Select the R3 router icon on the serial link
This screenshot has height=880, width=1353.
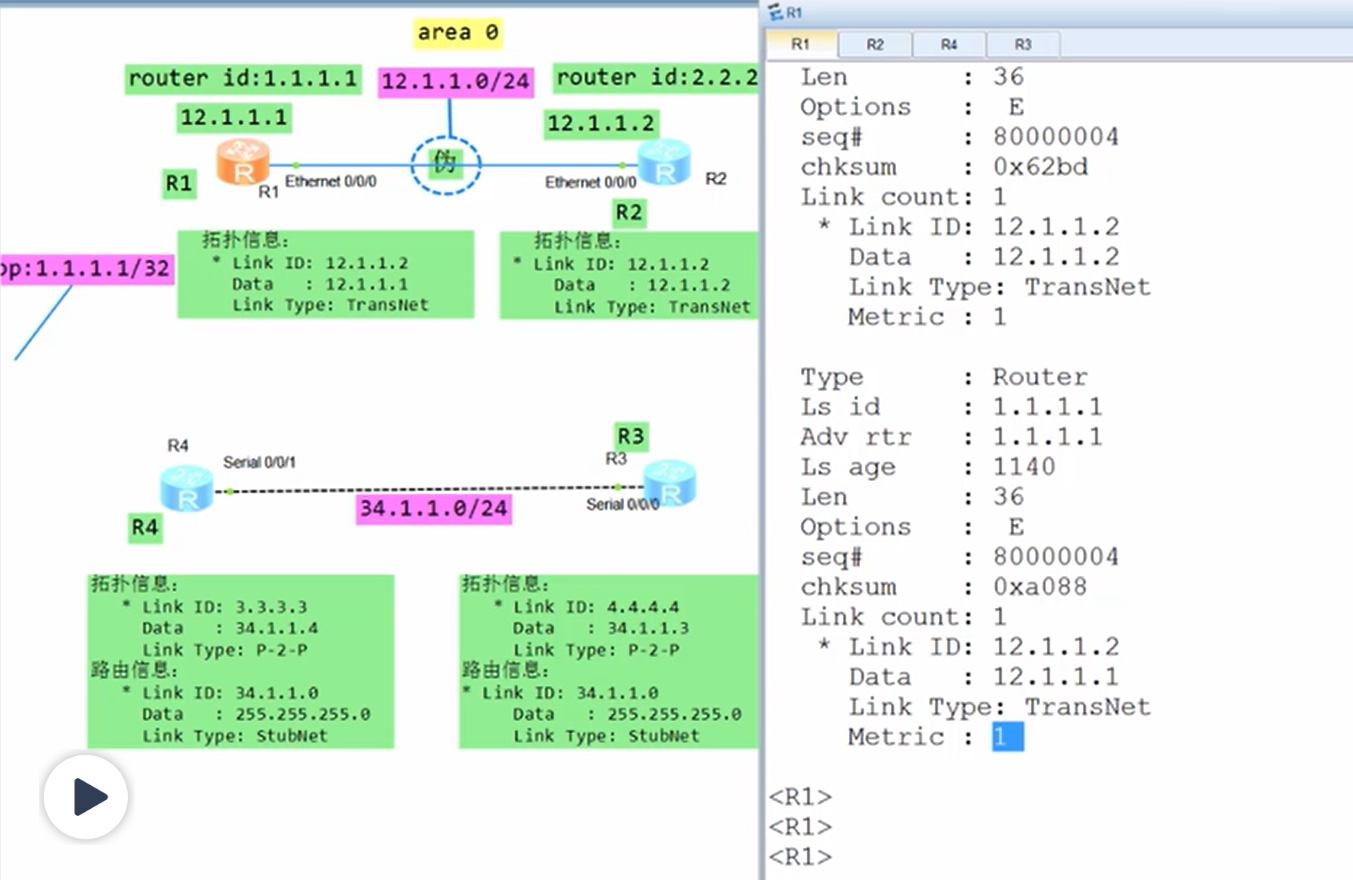pos(669,484)
